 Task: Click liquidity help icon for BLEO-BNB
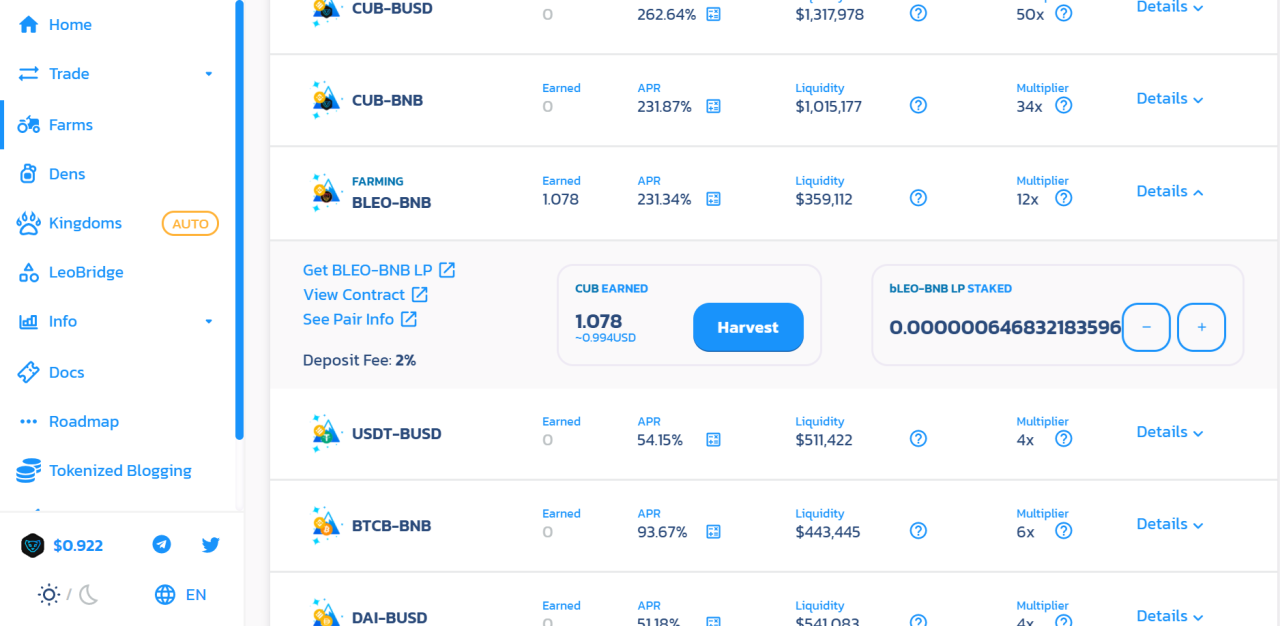click(918, 198)
